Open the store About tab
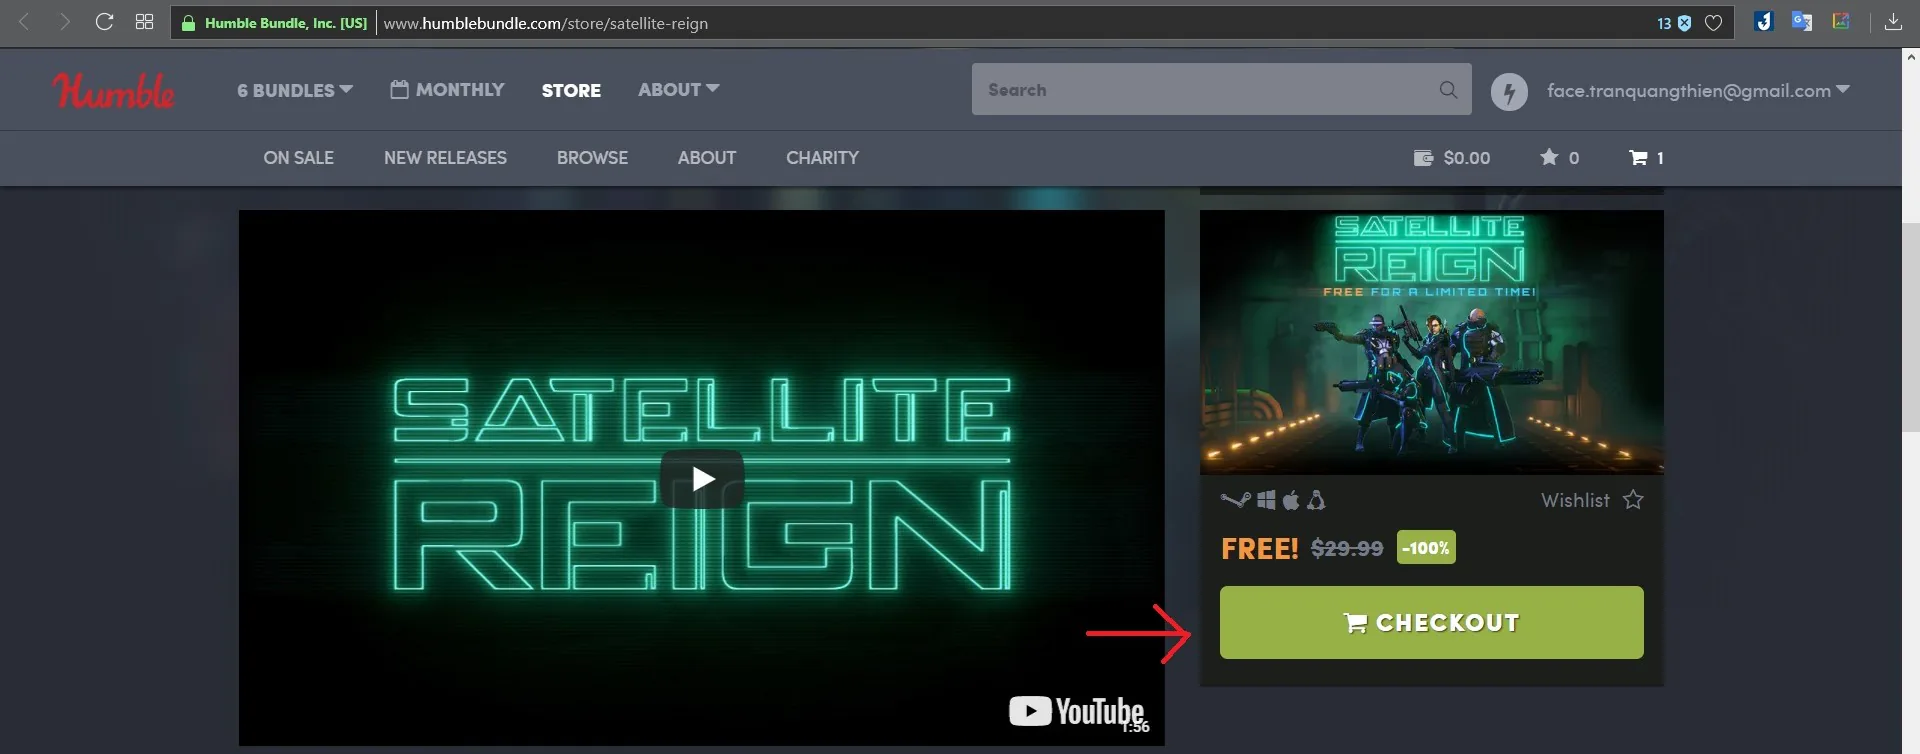 [x=707, y=158]
